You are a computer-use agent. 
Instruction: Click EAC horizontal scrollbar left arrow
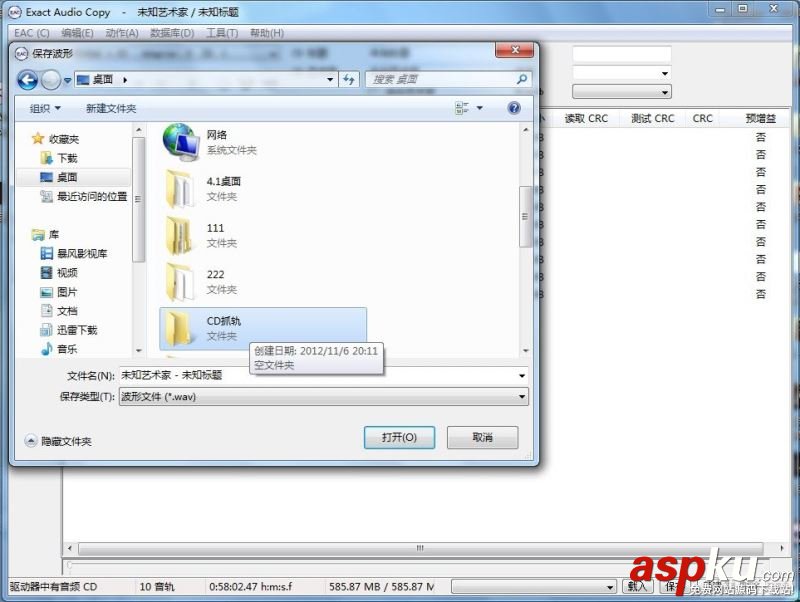[70, 548]
